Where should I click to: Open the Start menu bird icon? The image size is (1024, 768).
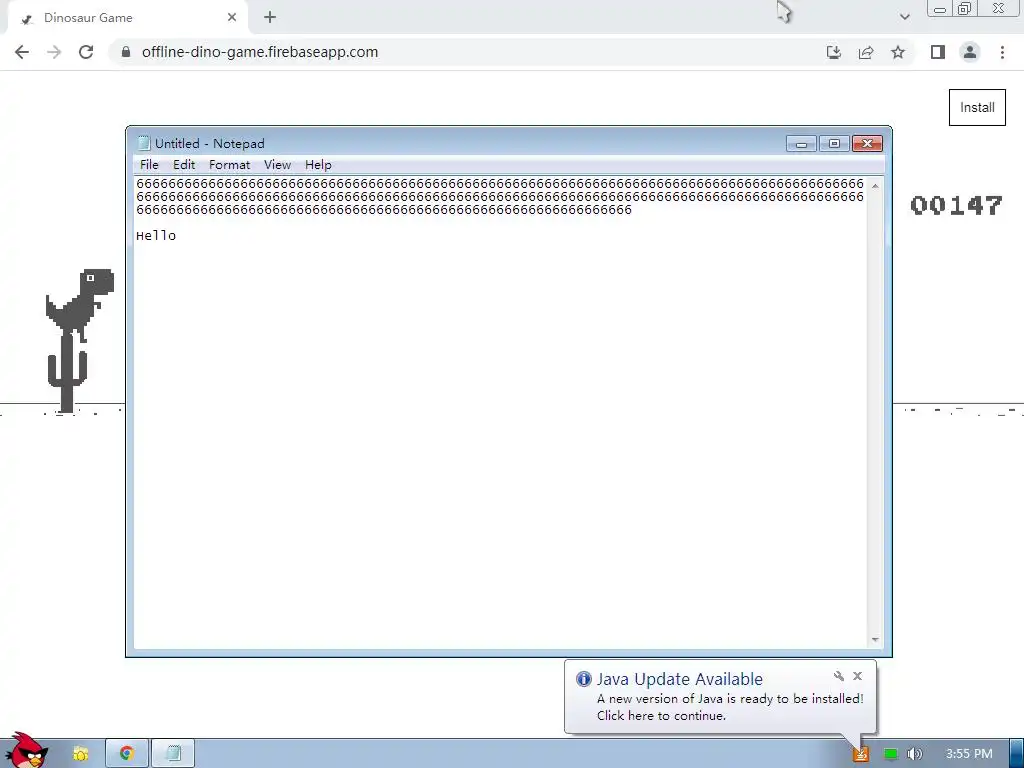26,751
